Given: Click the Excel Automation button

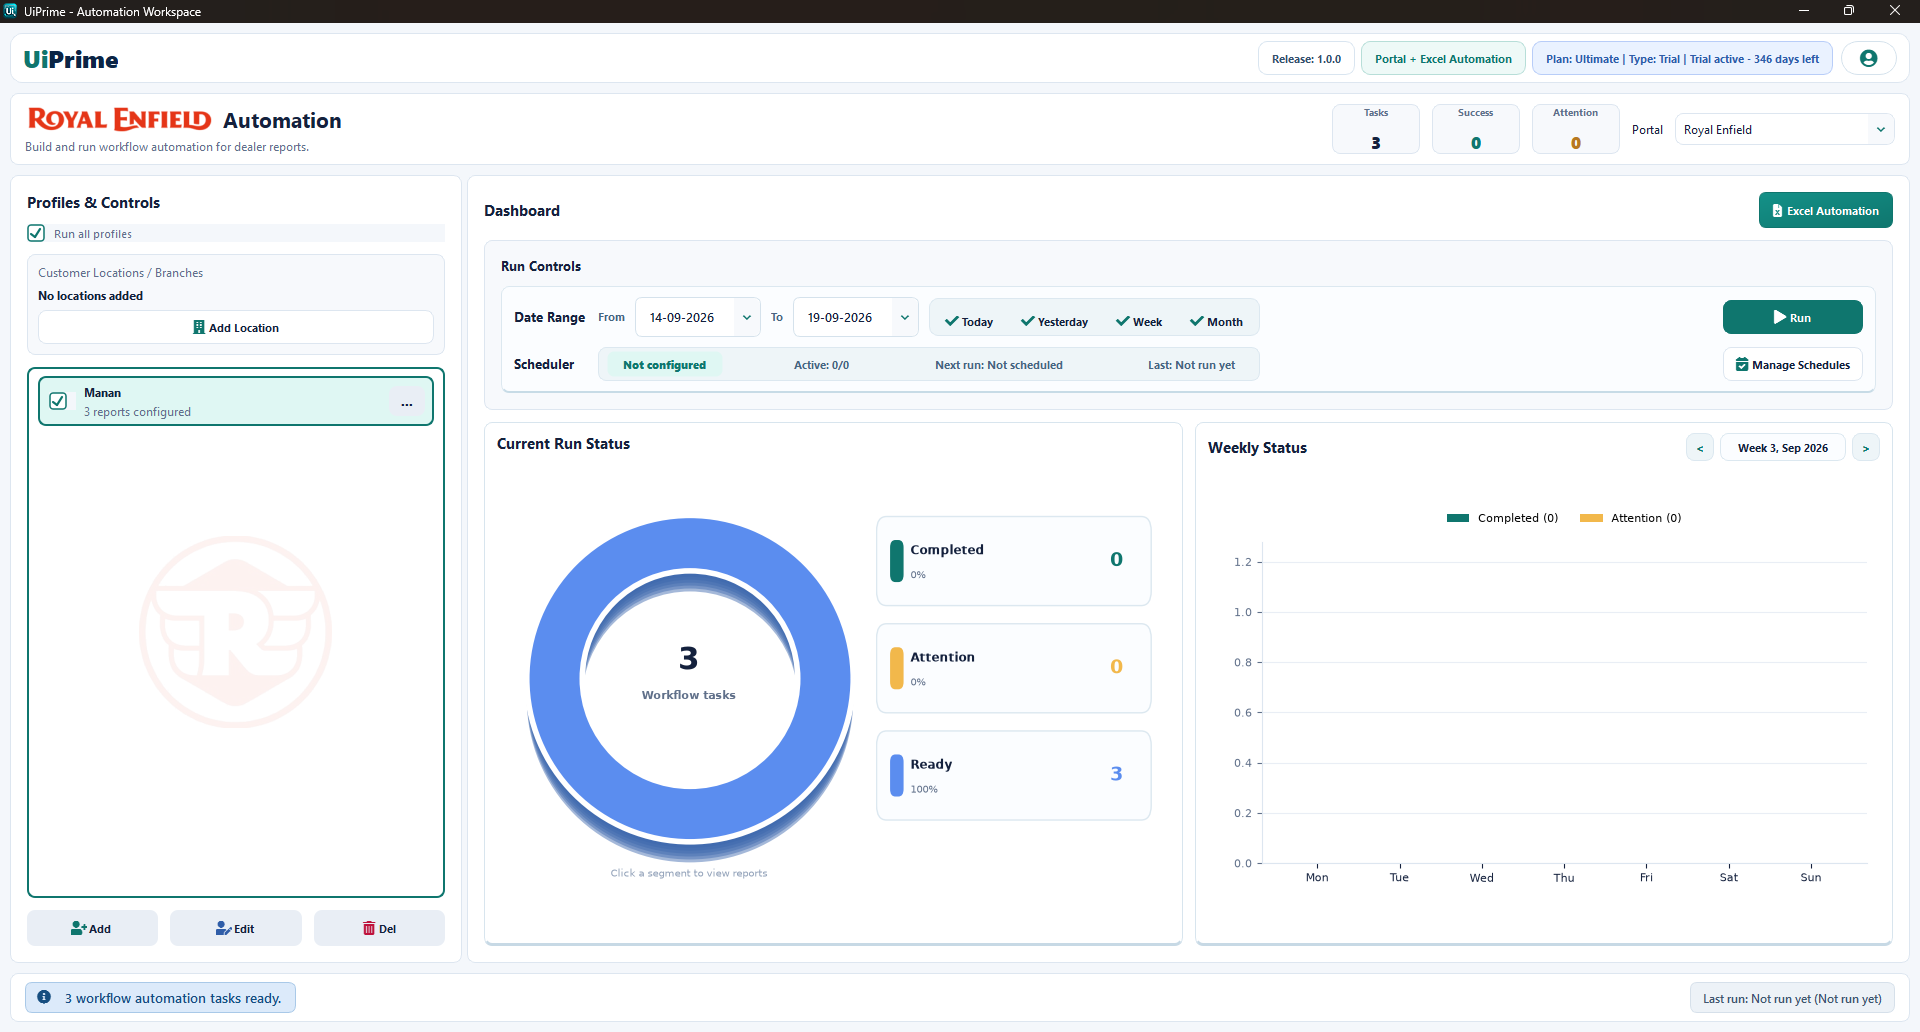Looking at the screenshot, I should 1825,210.
